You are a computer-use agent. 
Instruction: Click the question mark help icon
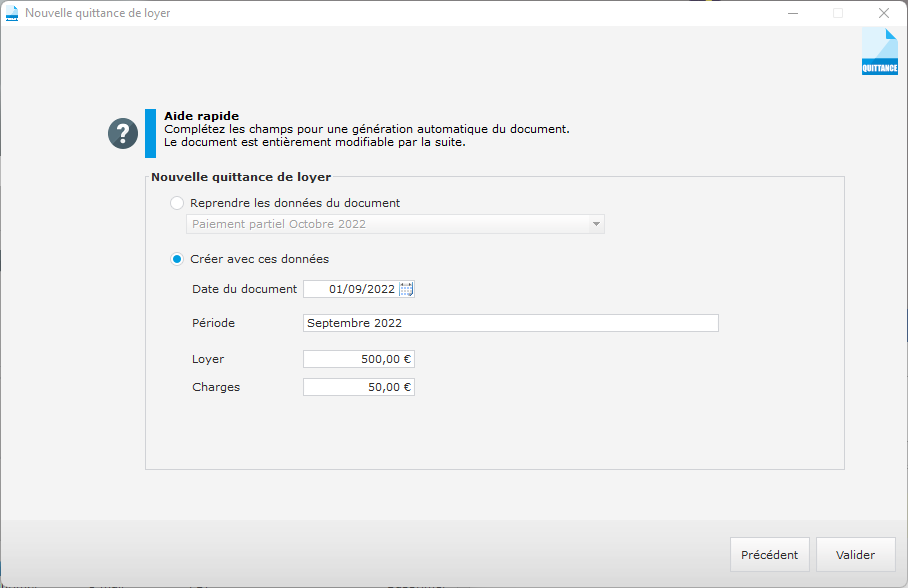(x=122, y=132)
